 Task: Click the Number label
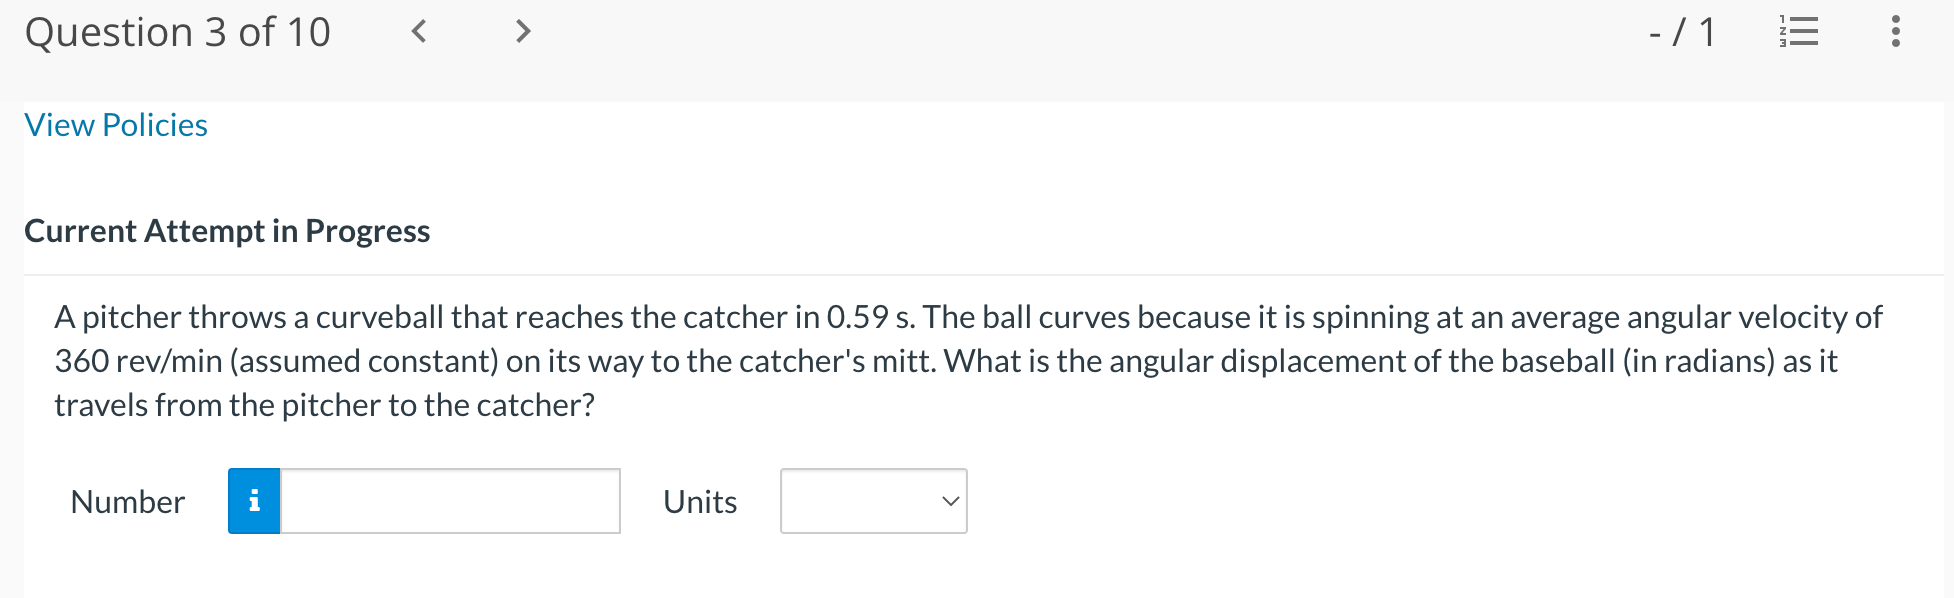pyautogui.click(x=126, y=501)
